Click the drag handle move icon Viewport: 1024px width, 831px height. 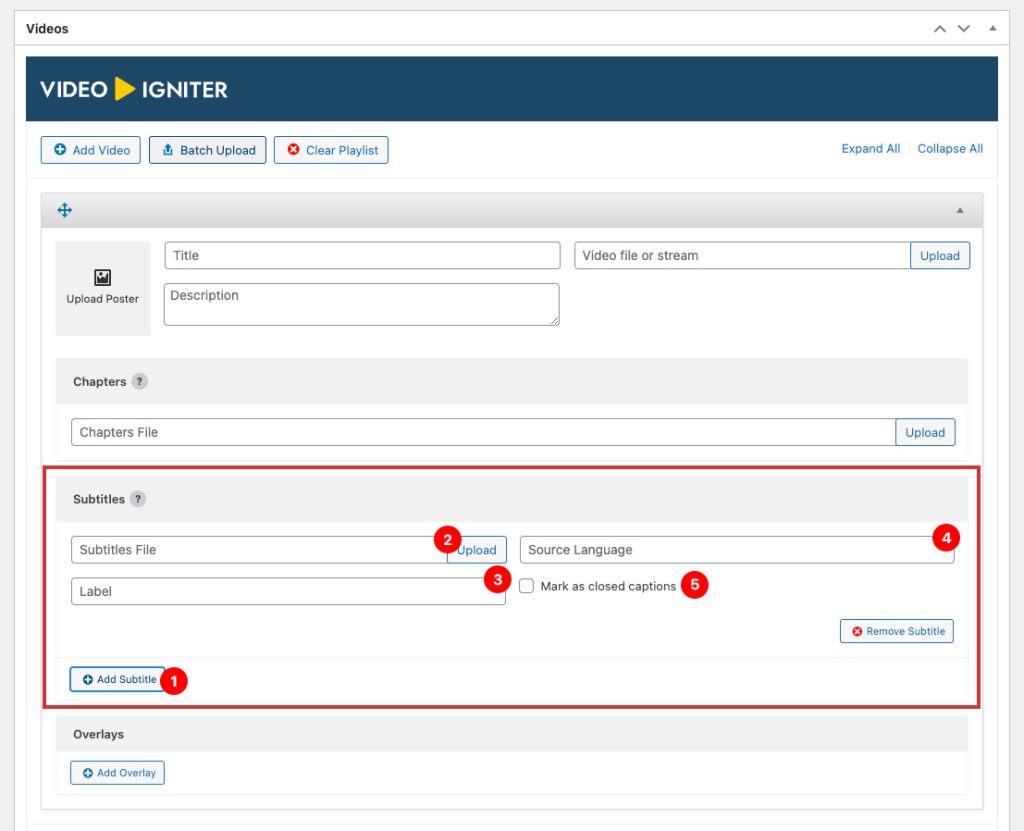[65, 210]
